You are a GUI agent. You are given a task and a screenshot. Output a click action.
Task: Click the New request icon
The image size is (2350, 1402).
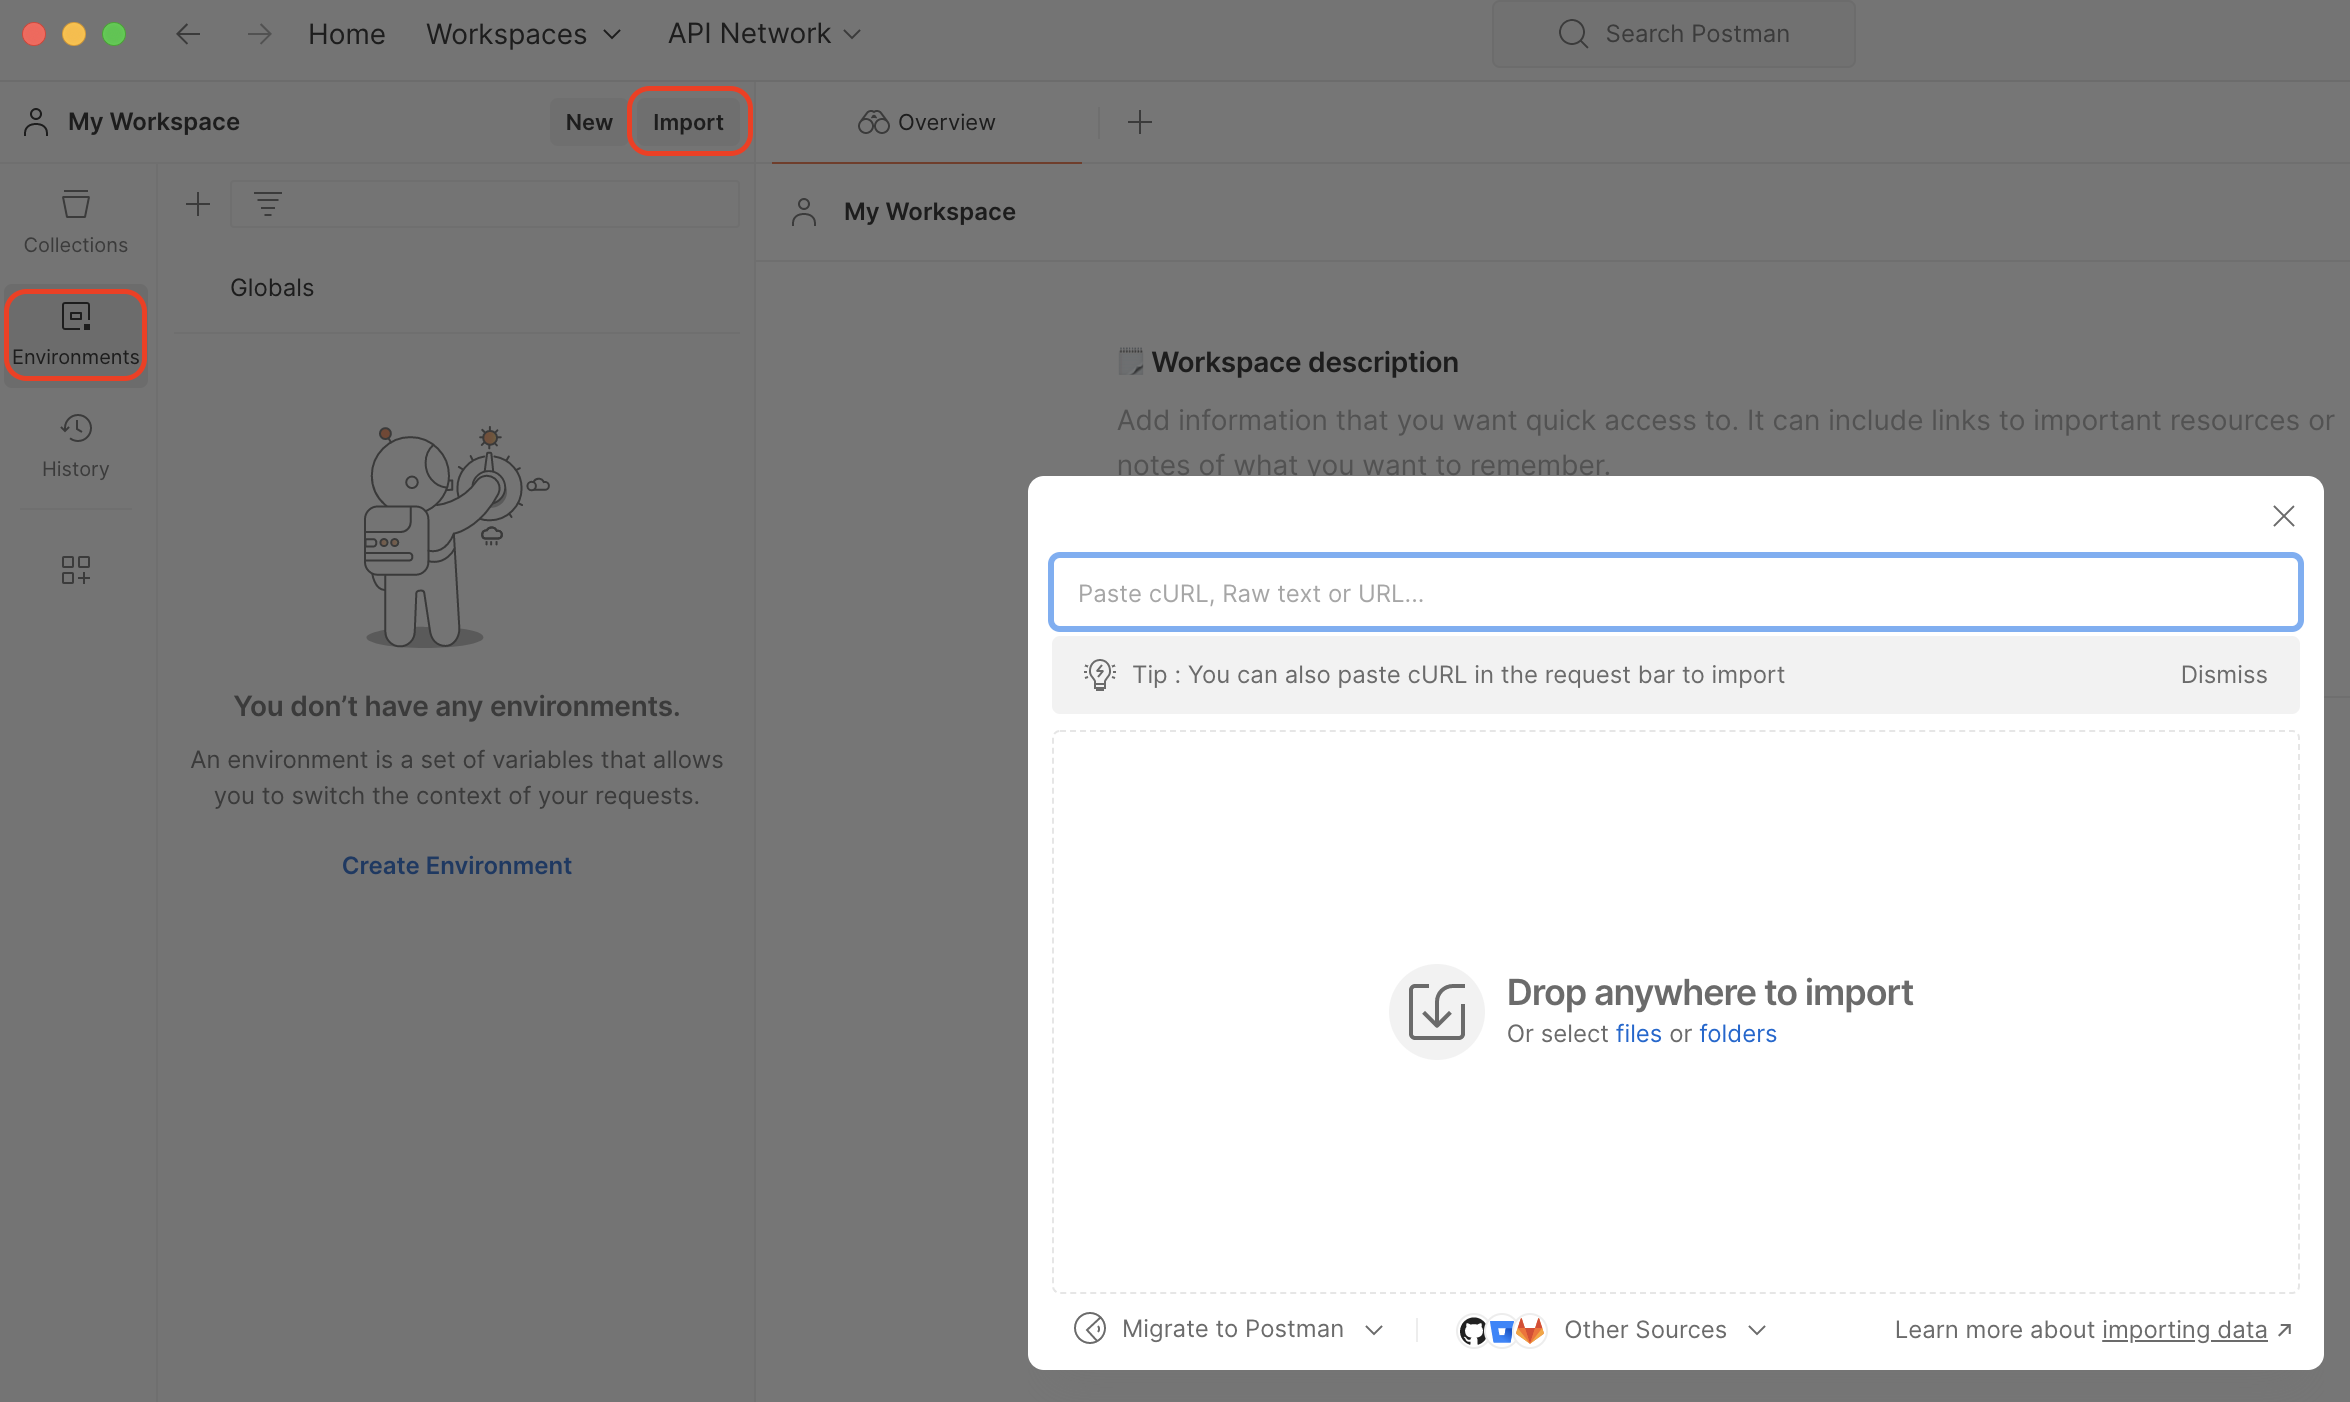tap(1140, 122)
